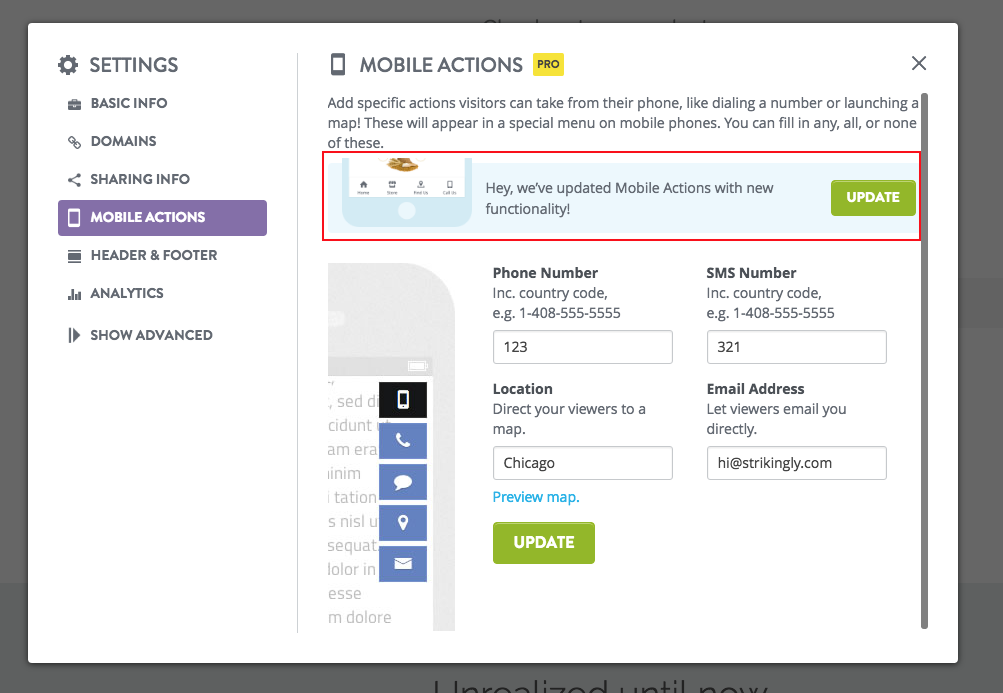This screenshot has height=693, width=1003.
Task: Click the Store icon in the banner preview
Action: pyautogui.click(x=392, y=185)
